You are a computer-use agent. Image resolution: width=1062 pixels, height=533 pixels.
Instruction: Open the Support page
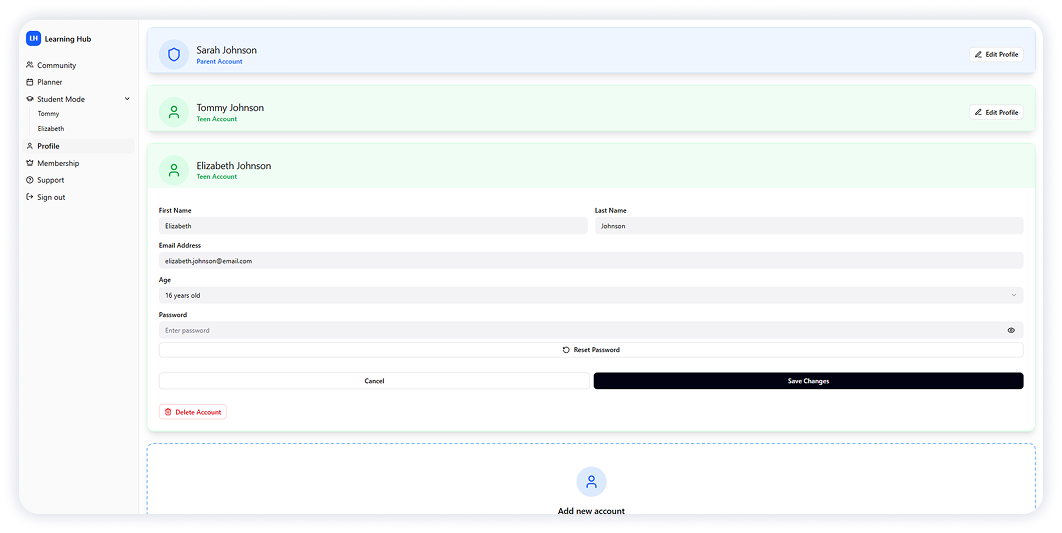(x=50, y=180)
